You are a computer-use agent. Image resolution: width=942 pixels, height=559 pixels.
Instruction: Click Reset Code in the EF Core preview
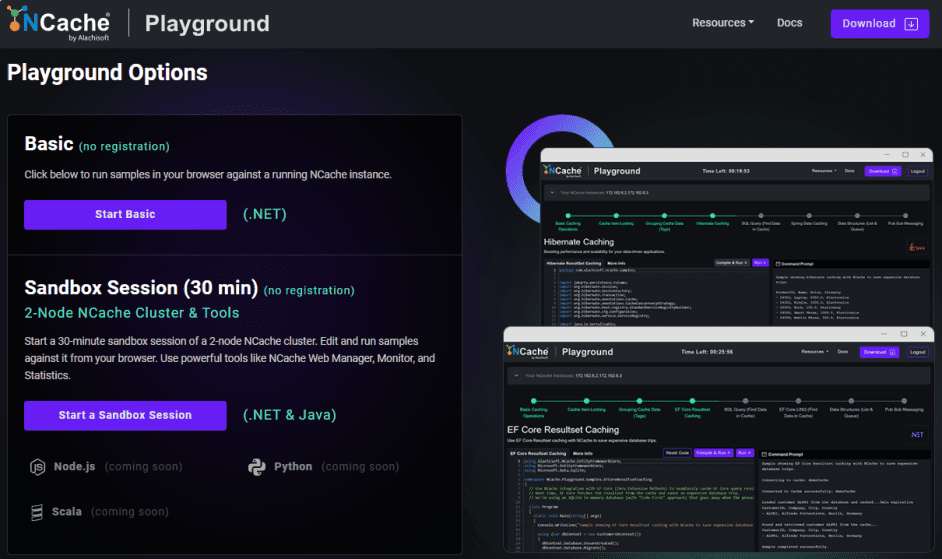[x=677, y=453]
